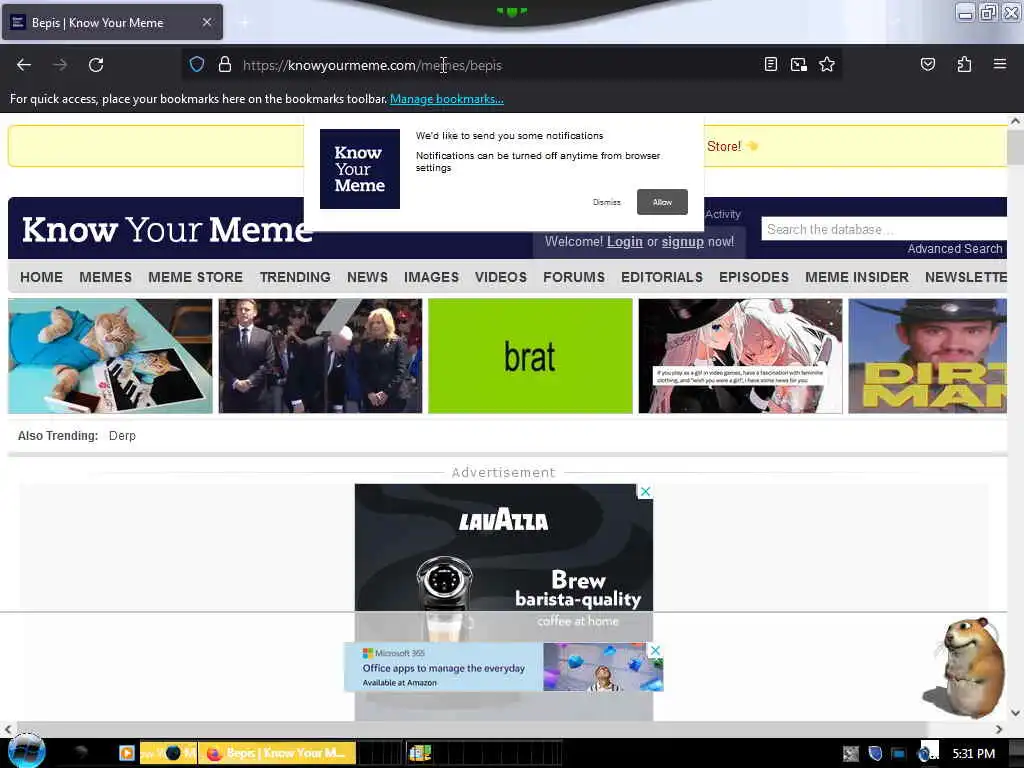Open the Dirt Man thumbnail
The image size is (1024, 768).
coord(927,356)
